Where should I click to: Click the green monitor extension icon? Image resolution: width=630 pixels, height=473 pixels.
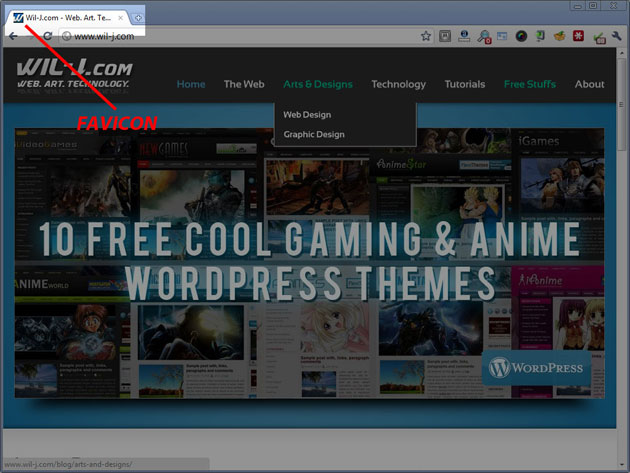click(540, 36)
